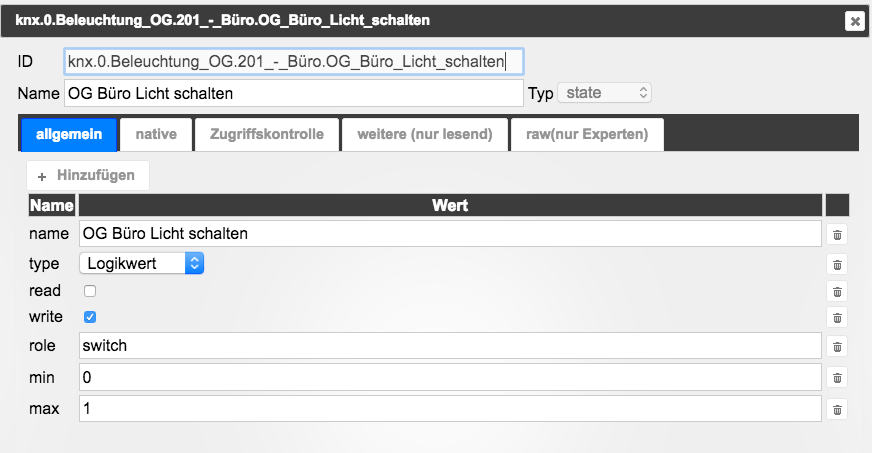This screenshot has height=453, width=872.
Task: Close the object dialog with X
Action: click(x=855, y=21)
